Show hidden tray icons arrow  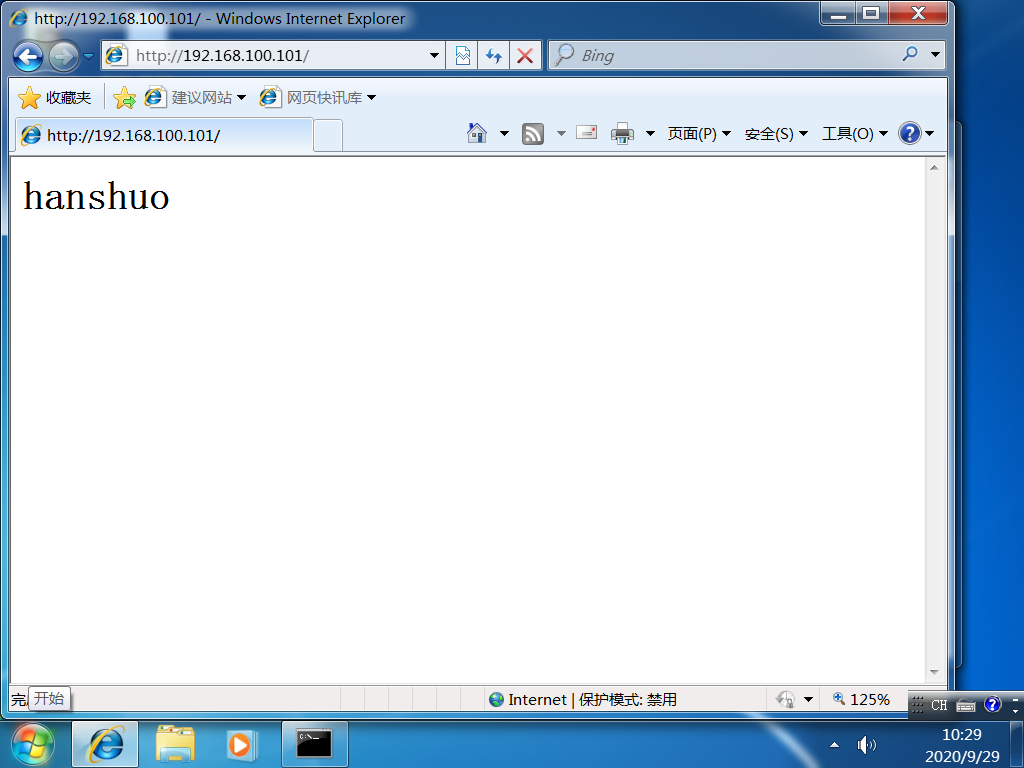834,744
